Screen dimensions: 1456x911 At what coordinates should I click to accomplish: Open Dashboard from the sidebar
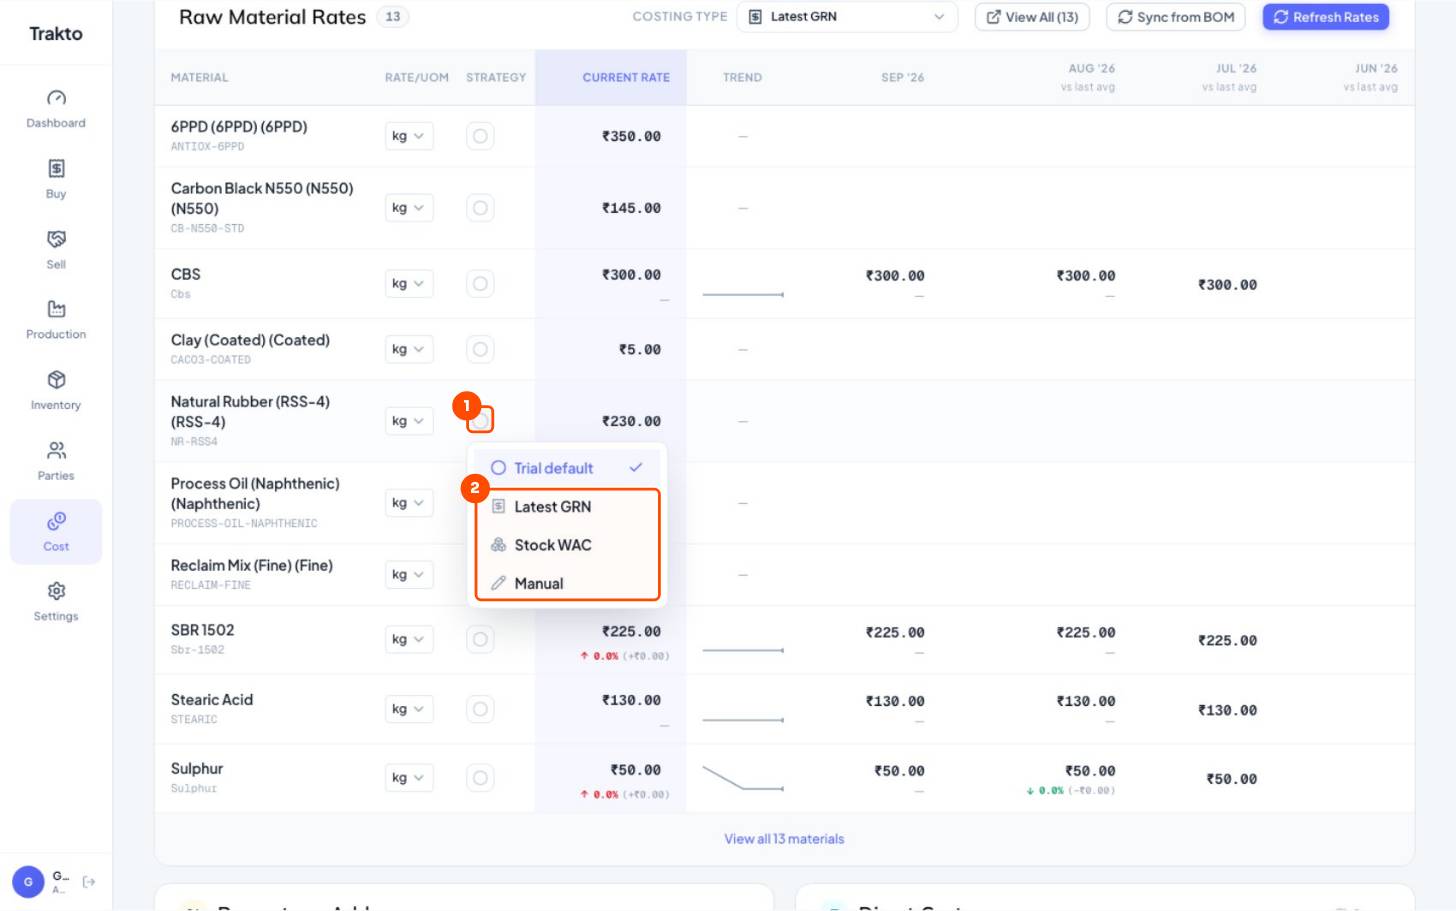56,109
